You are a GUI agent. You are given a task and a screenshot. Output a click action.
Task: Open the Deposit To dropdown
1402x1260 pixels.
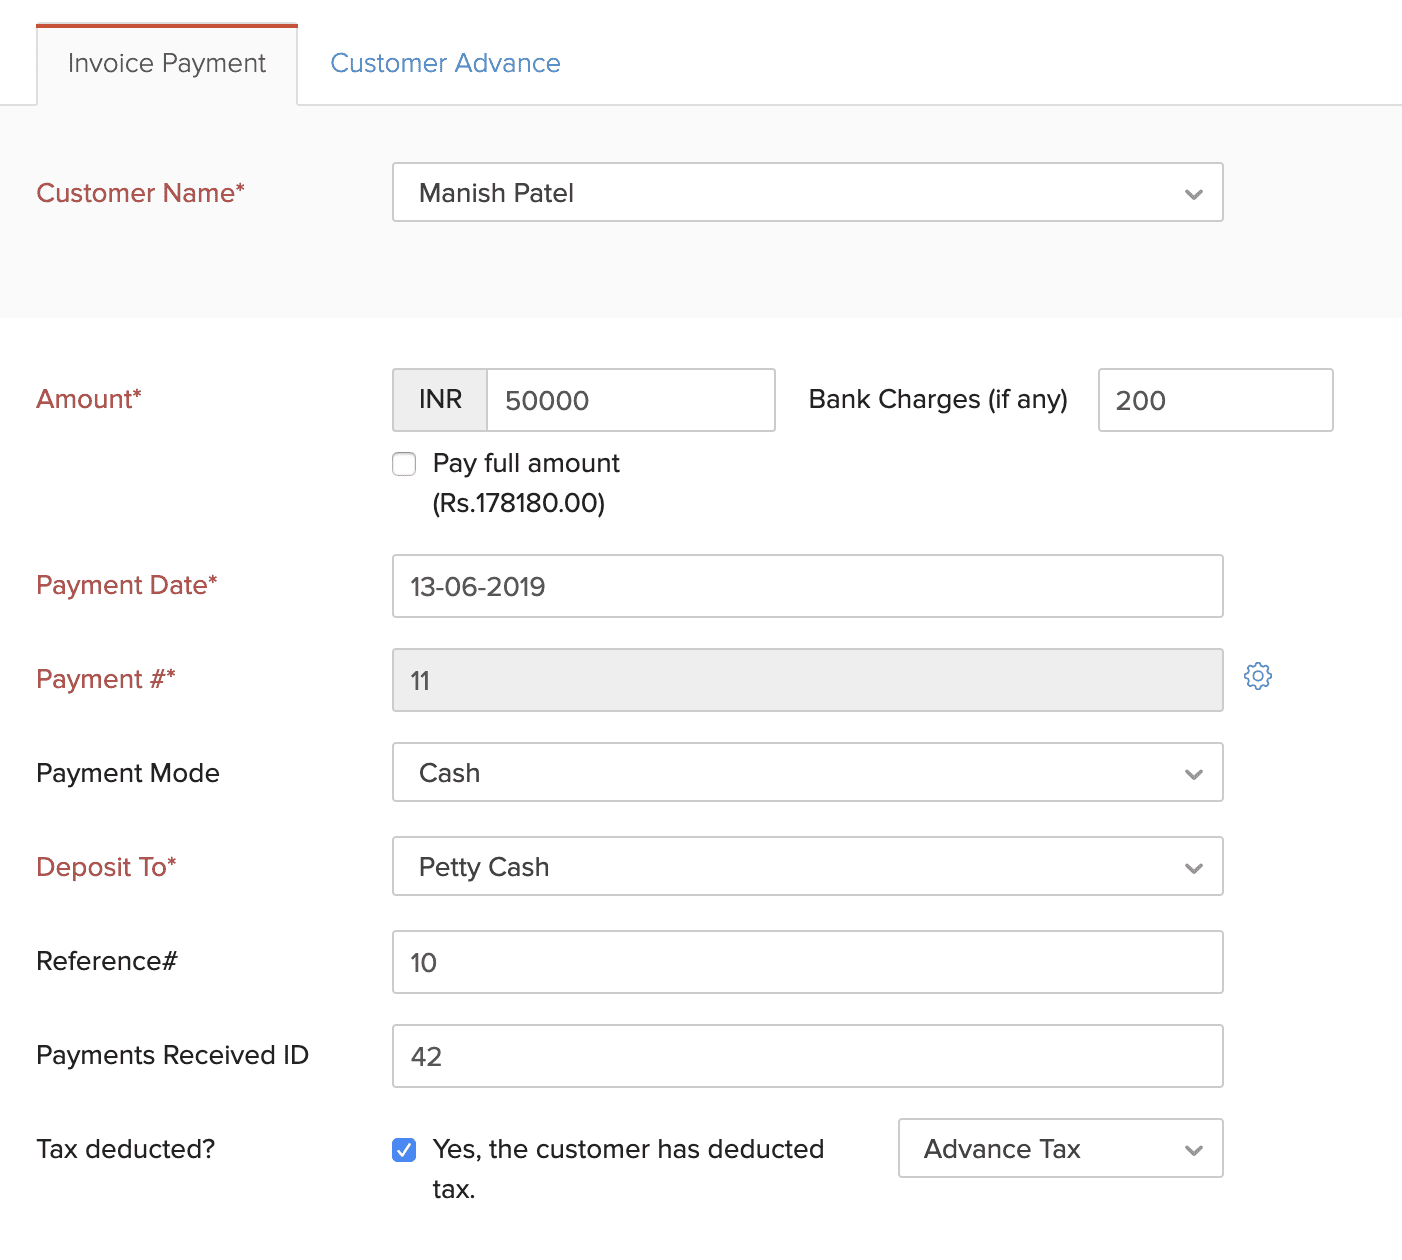(x=806, y=867)
